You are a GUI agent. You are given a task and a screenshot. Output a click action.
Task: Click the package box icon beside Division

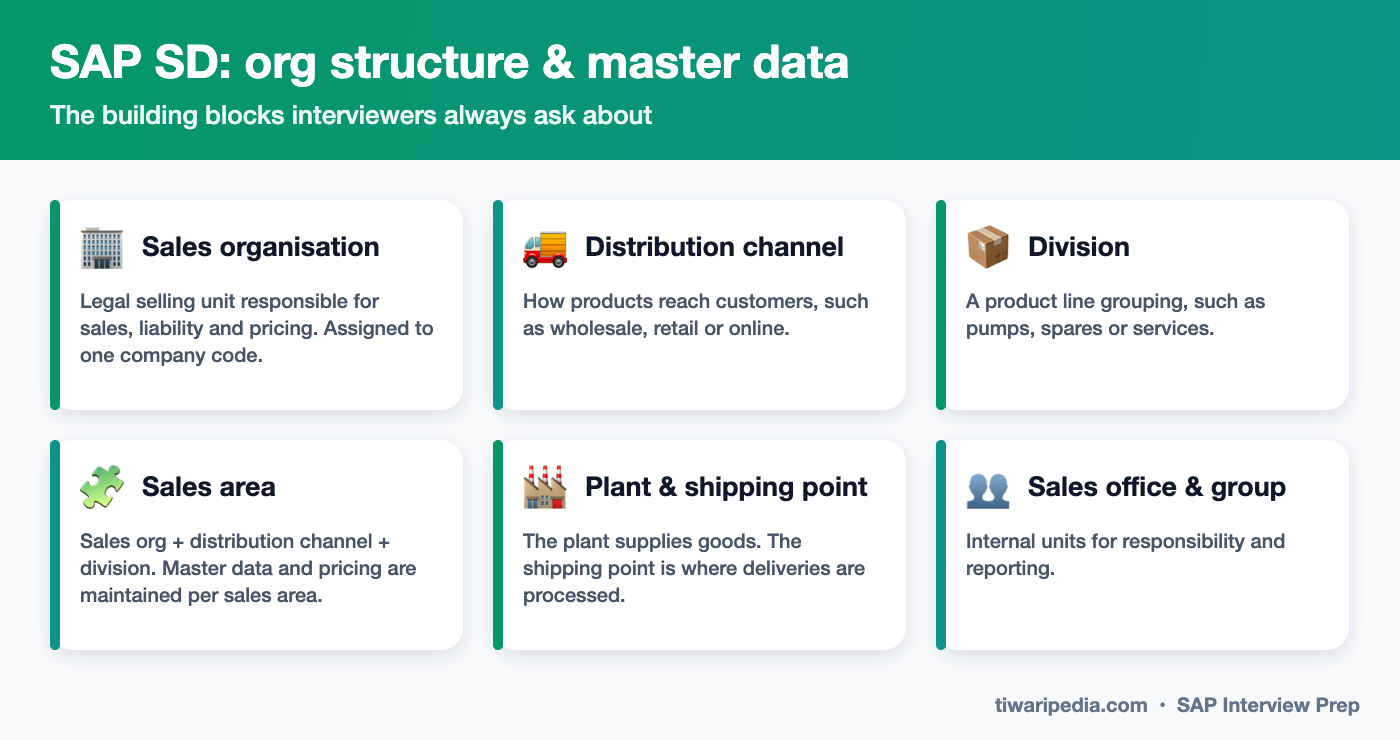coord(988,247)
